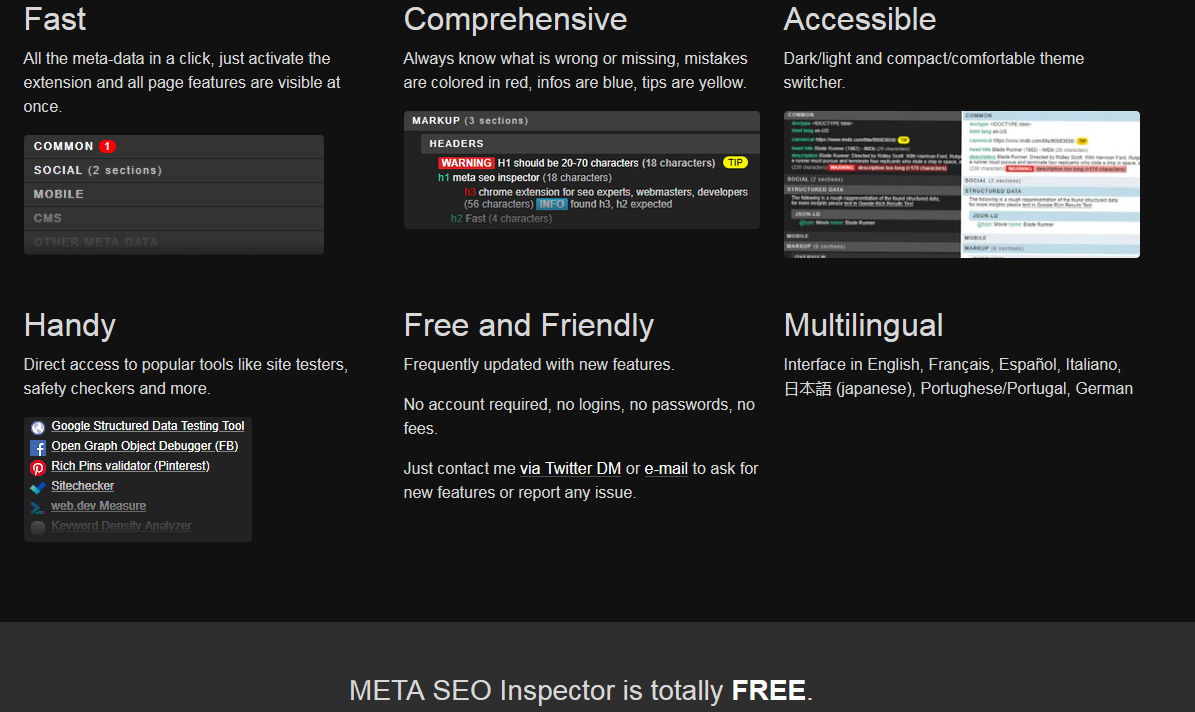
Task: Open the Sitechecker link
Action: coord(82,486)
